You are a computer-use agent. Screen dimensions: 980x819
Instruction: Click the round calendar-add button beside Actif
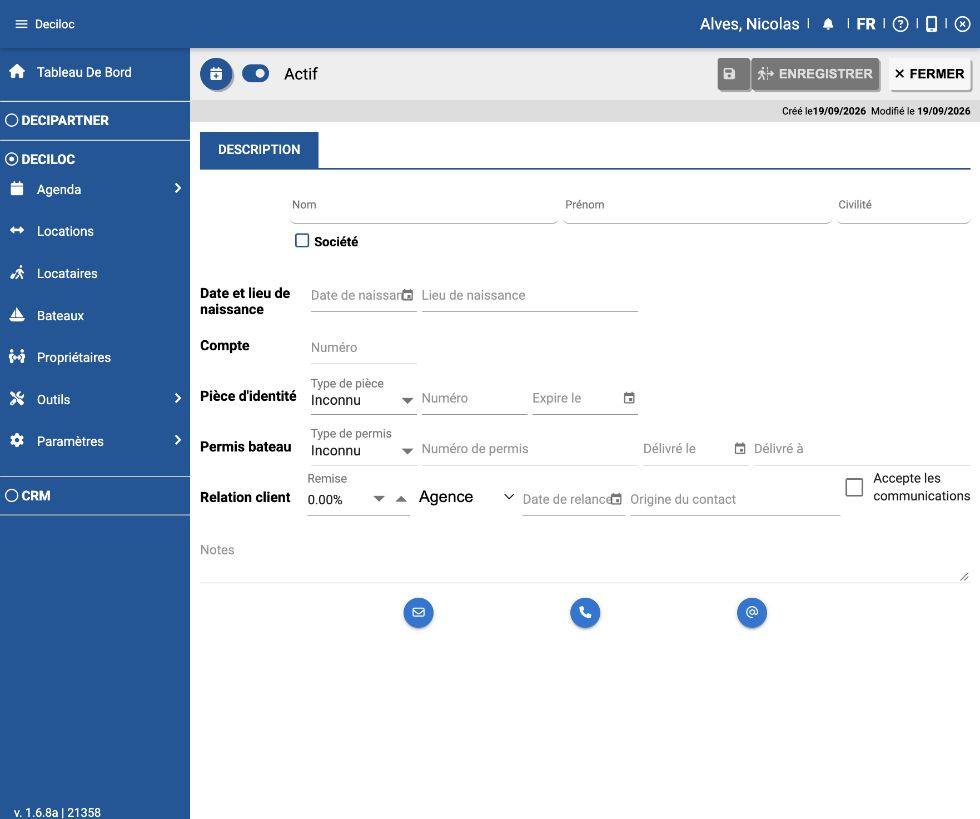(216, 74)
